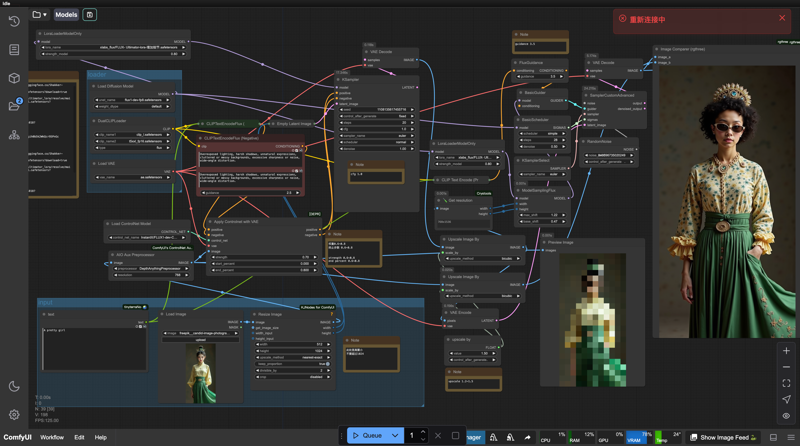The height and width of the screenshot is (446, 800).
Task: Click the Resize Image help question icon
Action: (332, 314)
